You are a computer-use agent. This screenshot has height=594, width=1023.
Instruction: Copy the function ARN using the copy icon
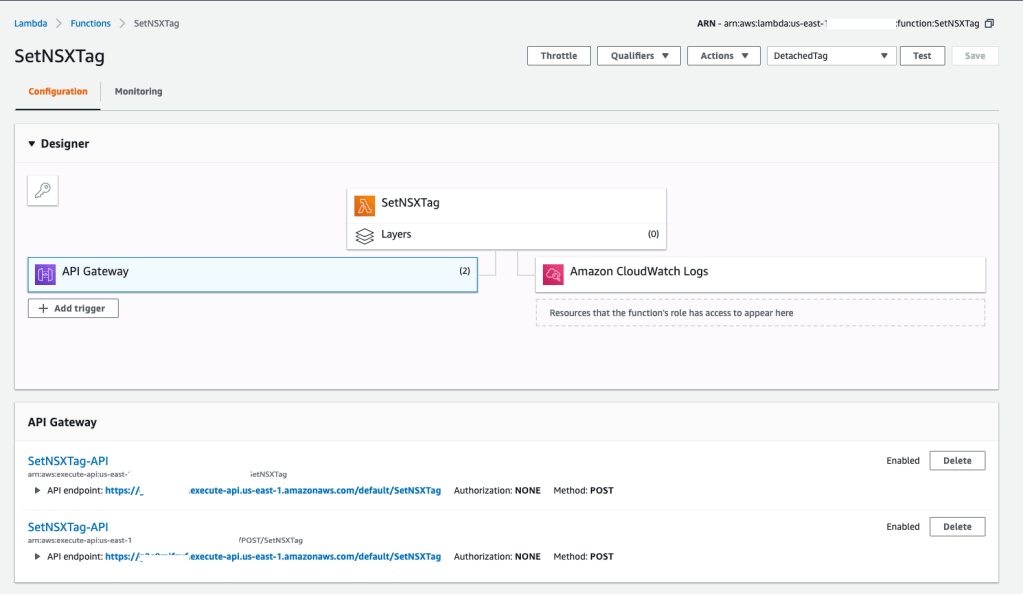point(989,22)
